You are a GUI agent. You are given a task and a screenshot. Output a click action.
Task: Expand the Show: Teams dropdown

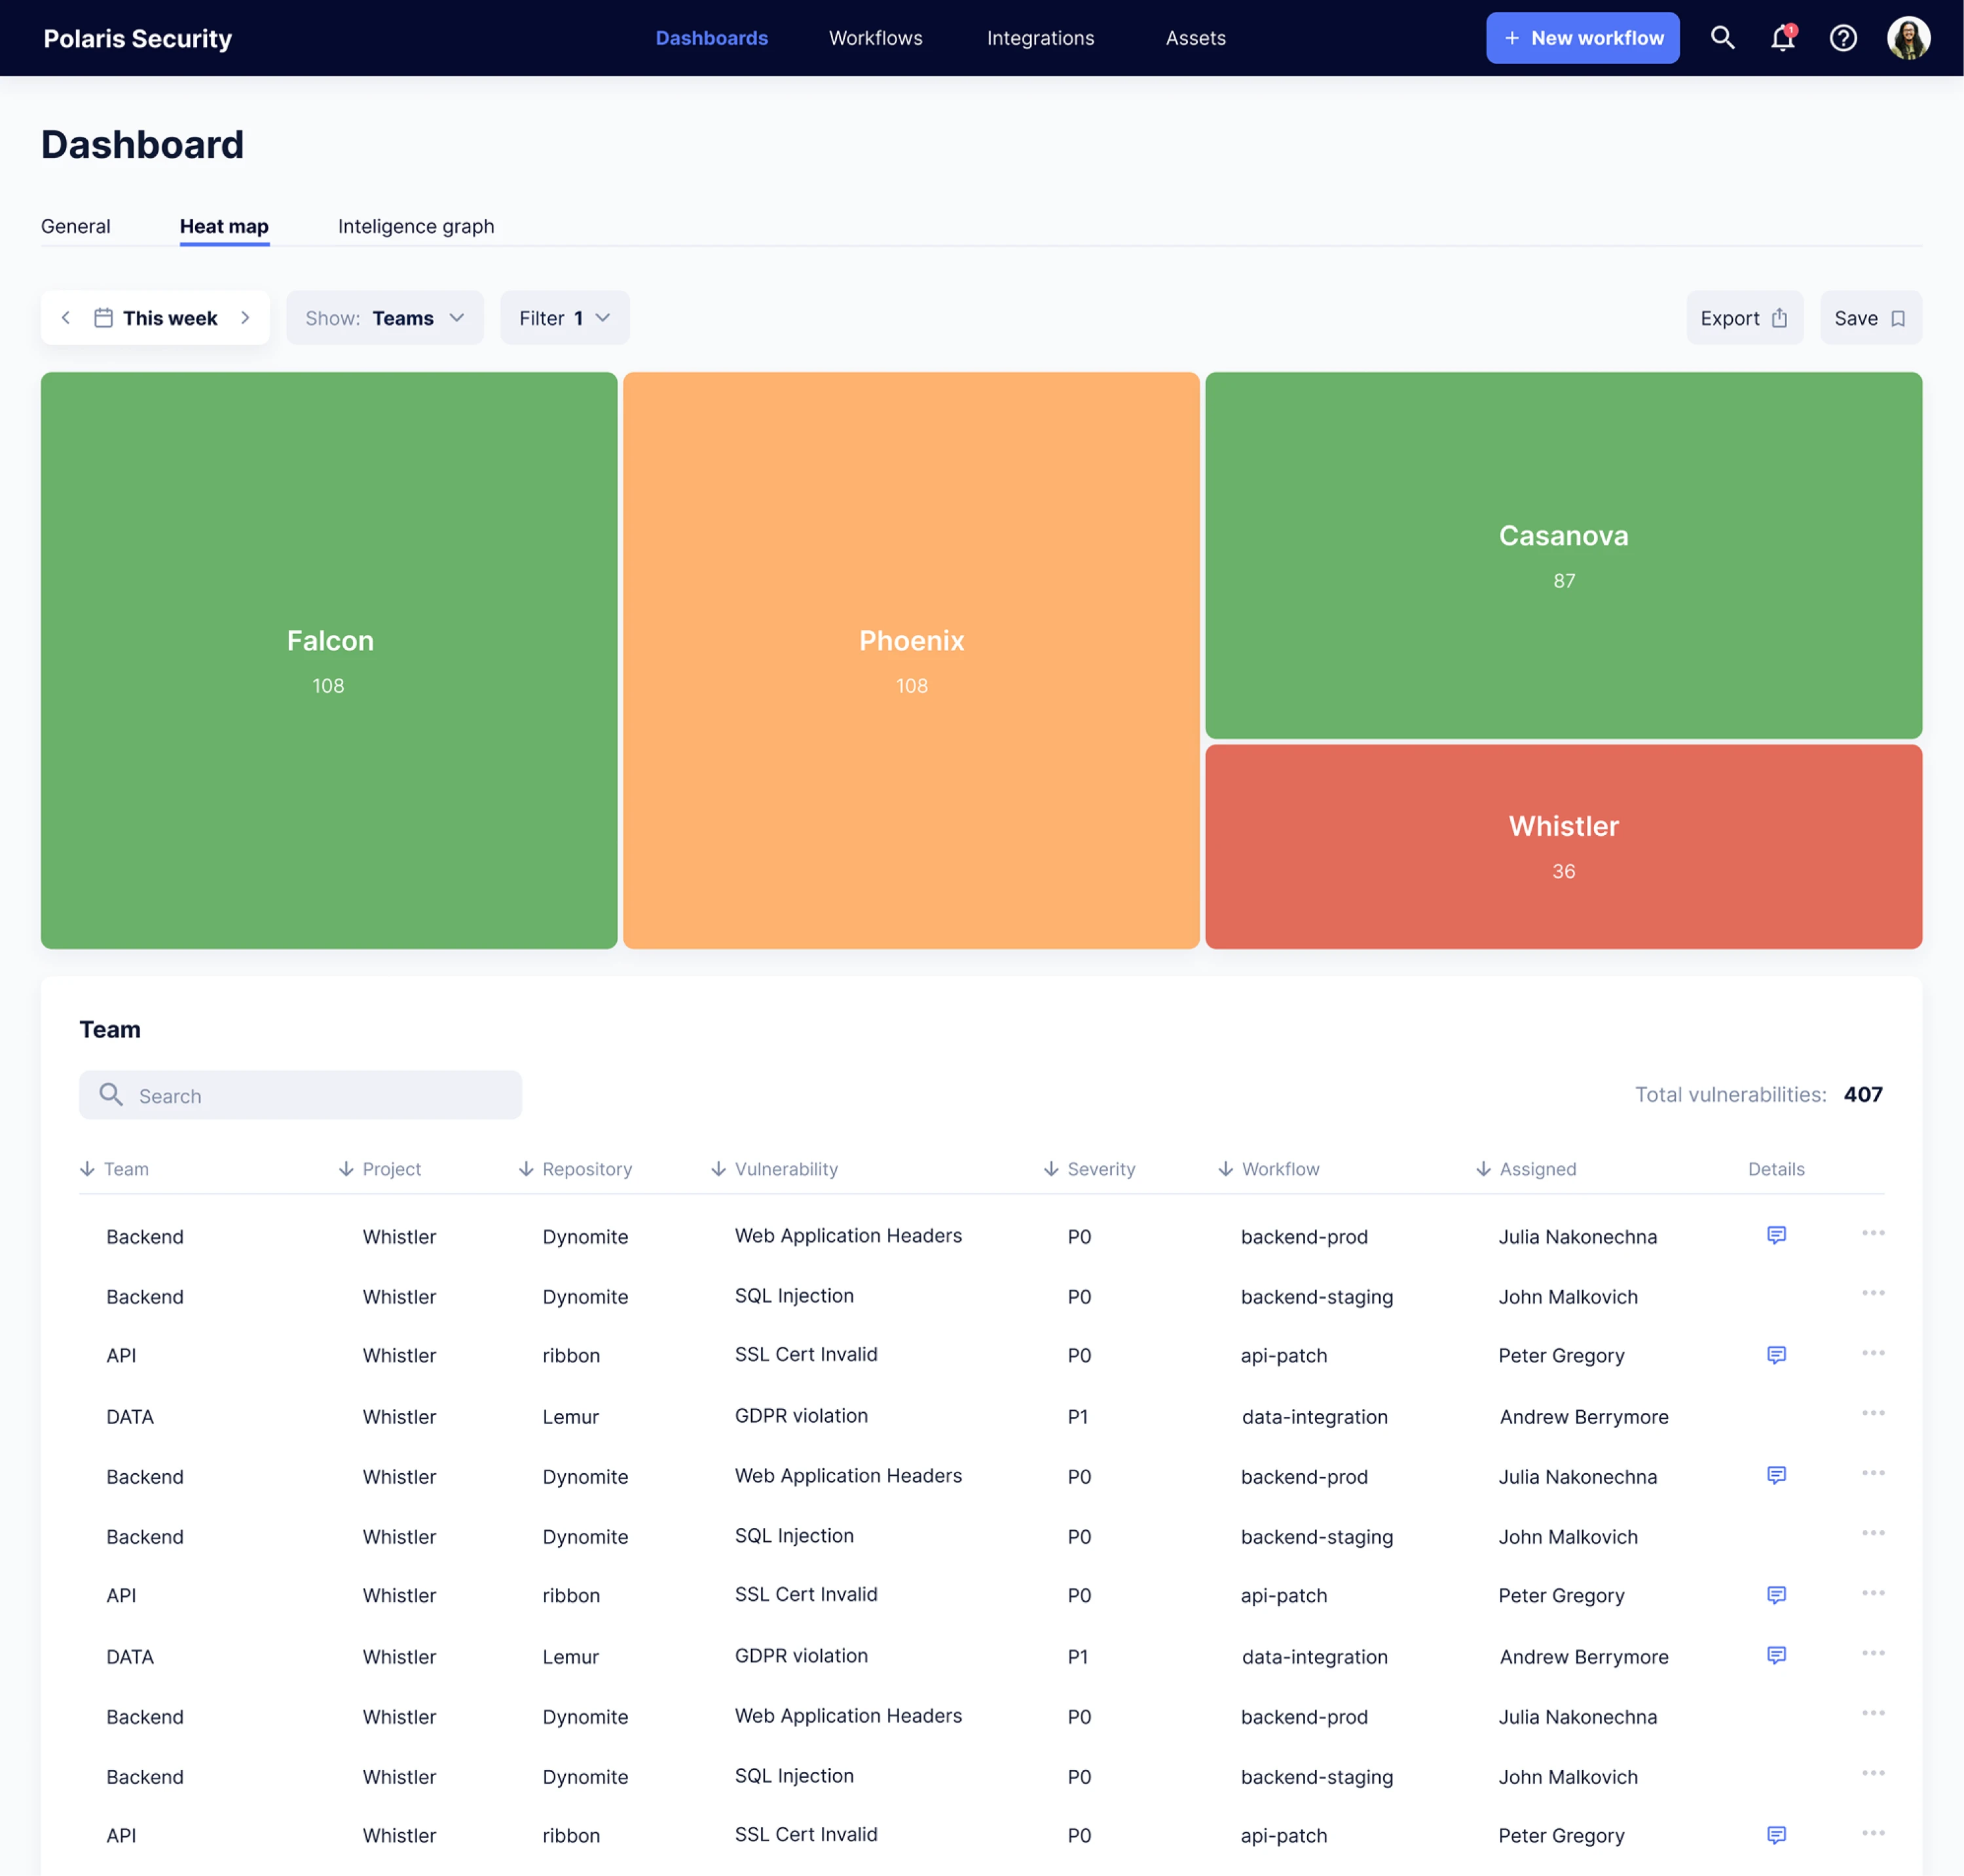pyautogui.click(x=385, y=318)
